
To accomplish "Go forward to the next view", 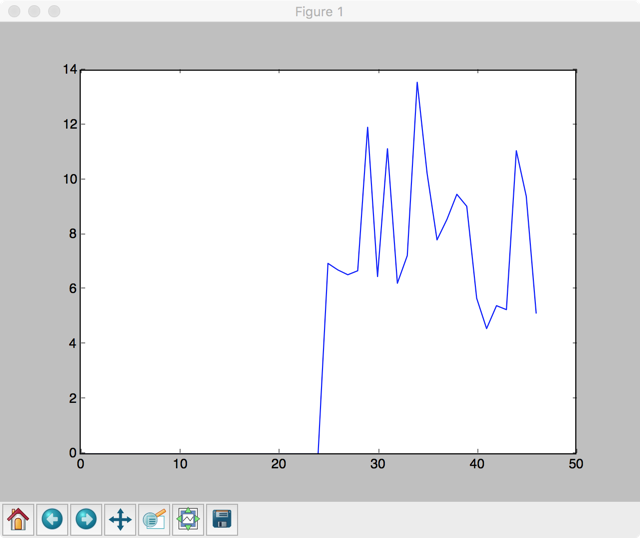I will coord(86,519).
